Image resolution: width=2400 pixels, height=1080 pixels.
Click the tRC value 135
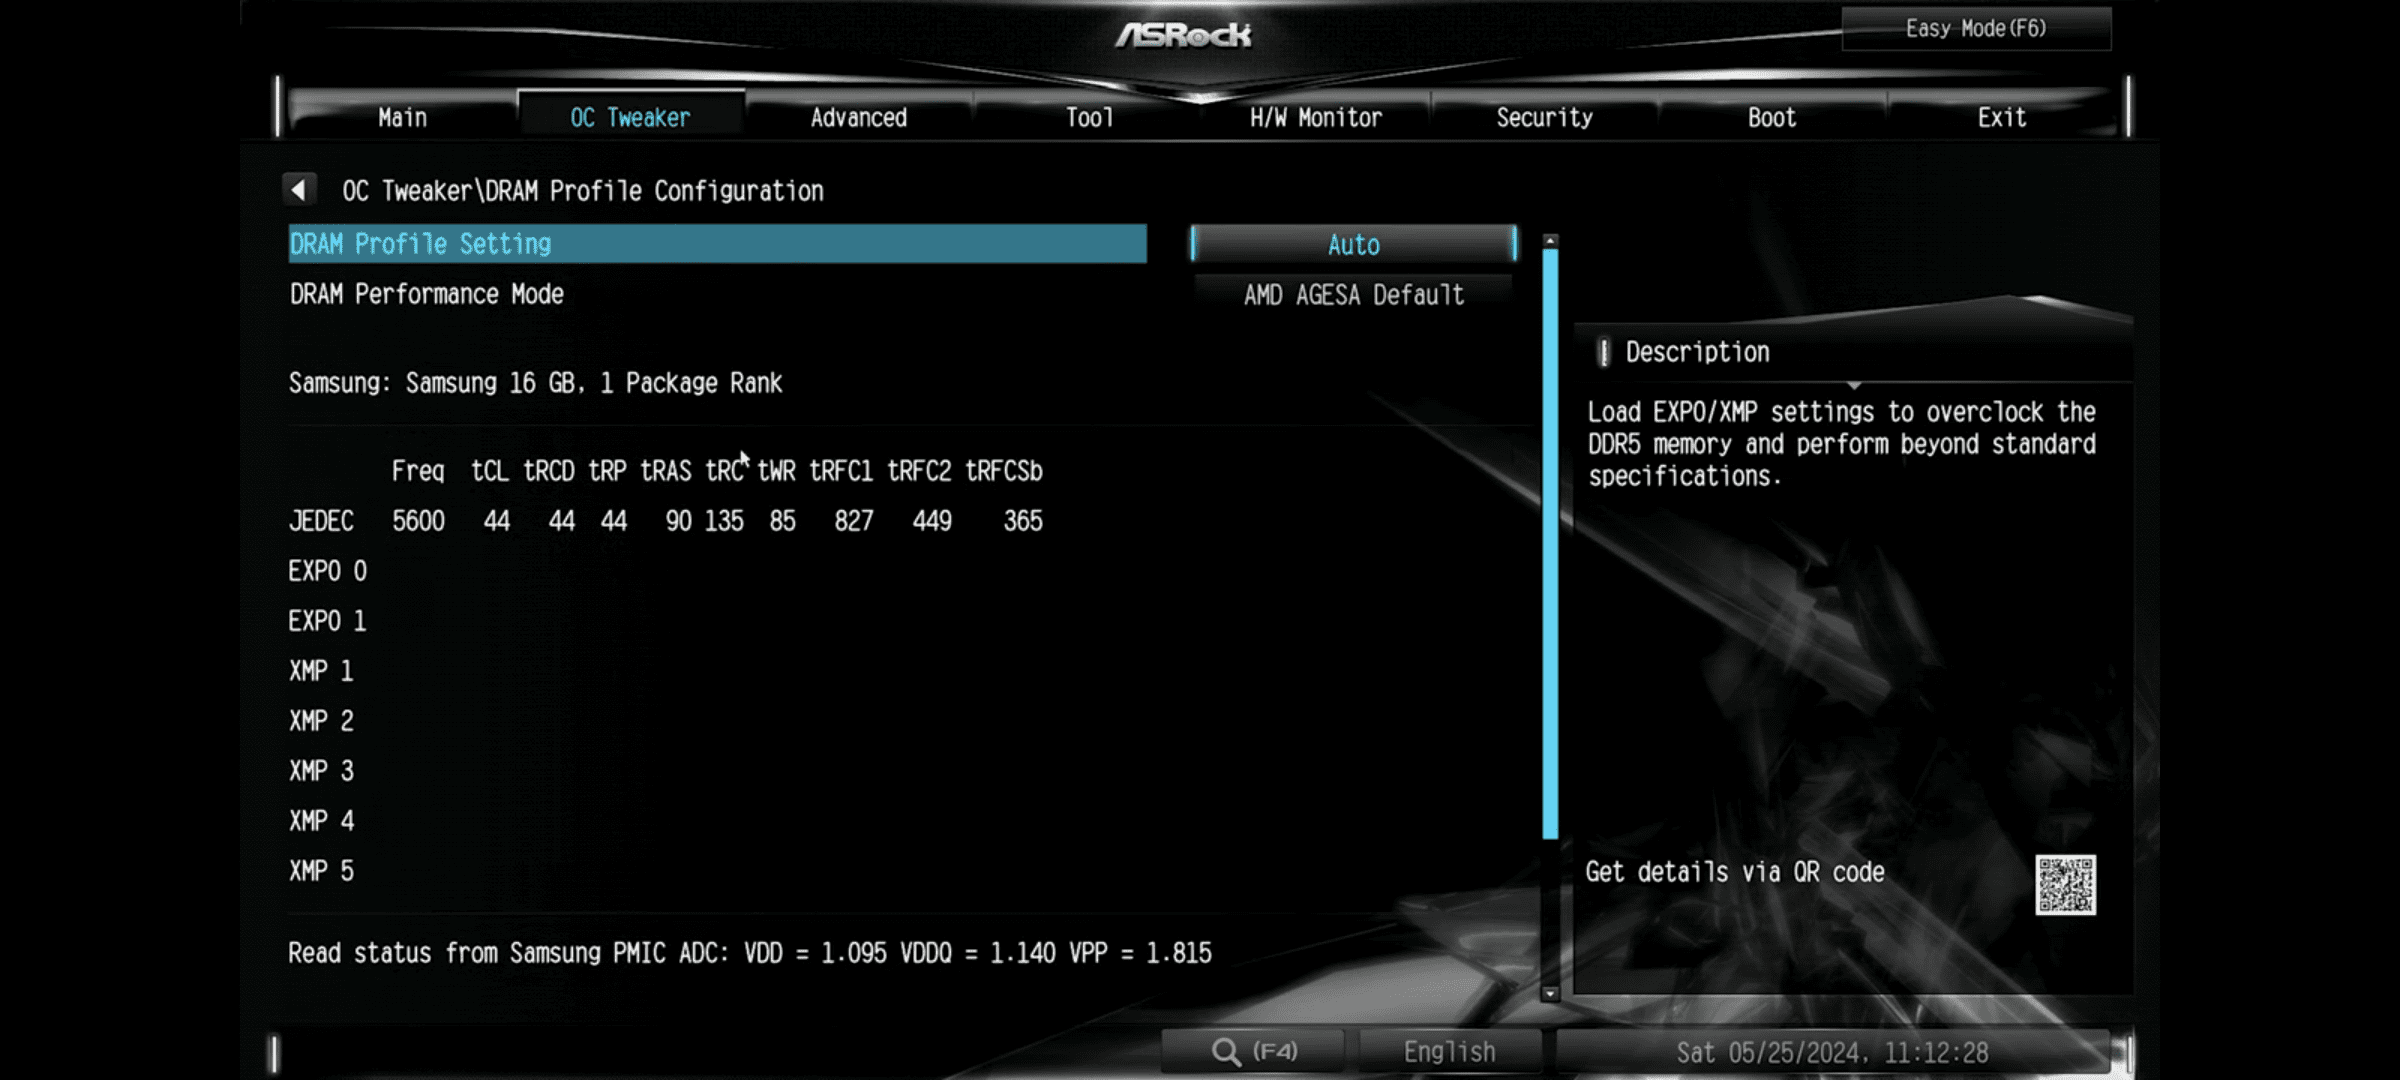coord(724,521)
